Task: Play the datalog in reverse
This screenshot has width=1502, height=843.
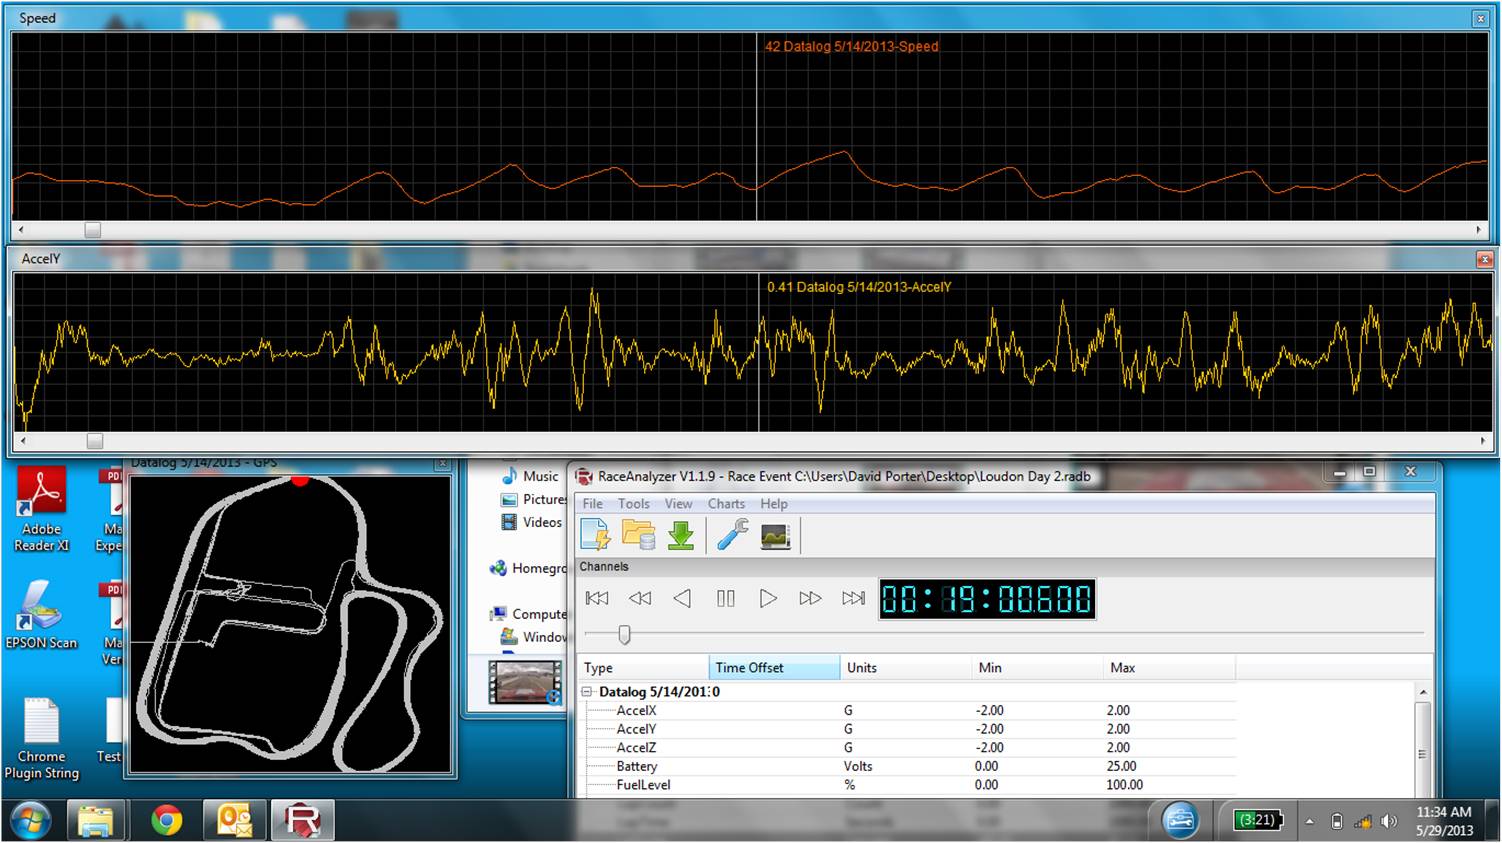Action: (x=682, y=599)
